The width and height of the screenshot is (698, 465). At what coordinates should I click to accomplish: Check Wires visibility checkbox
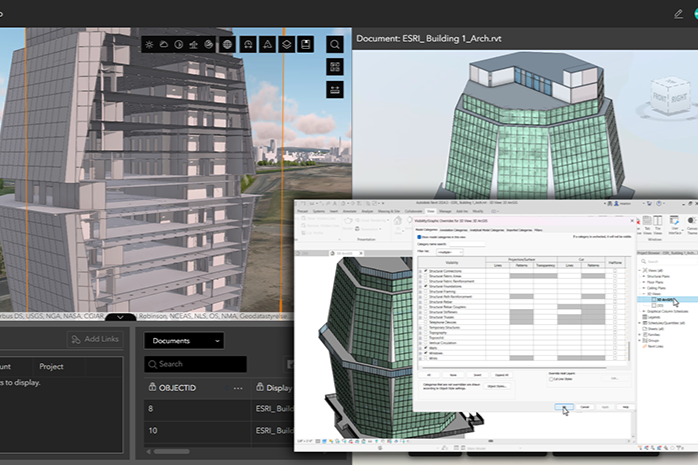[426, 358]
